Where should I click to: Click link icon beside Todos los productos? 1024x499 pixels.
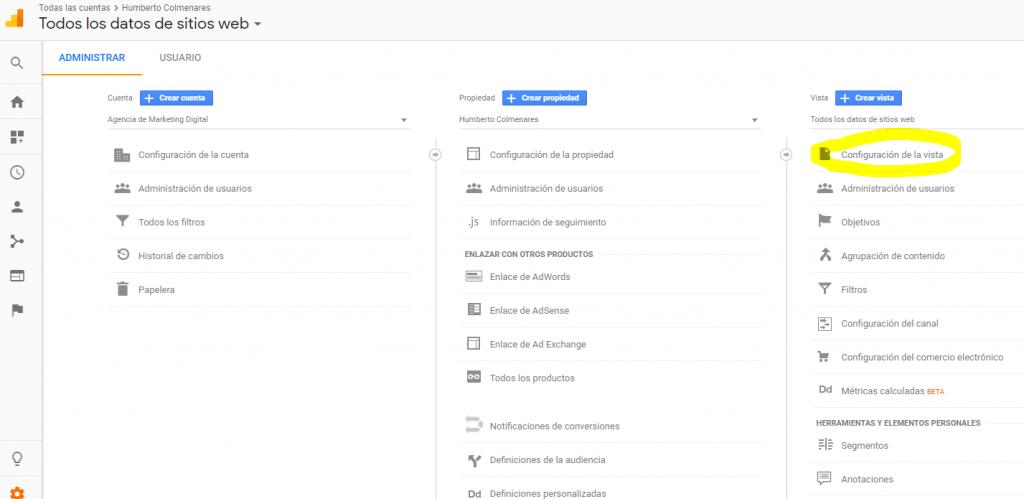(x=473, y=377)
